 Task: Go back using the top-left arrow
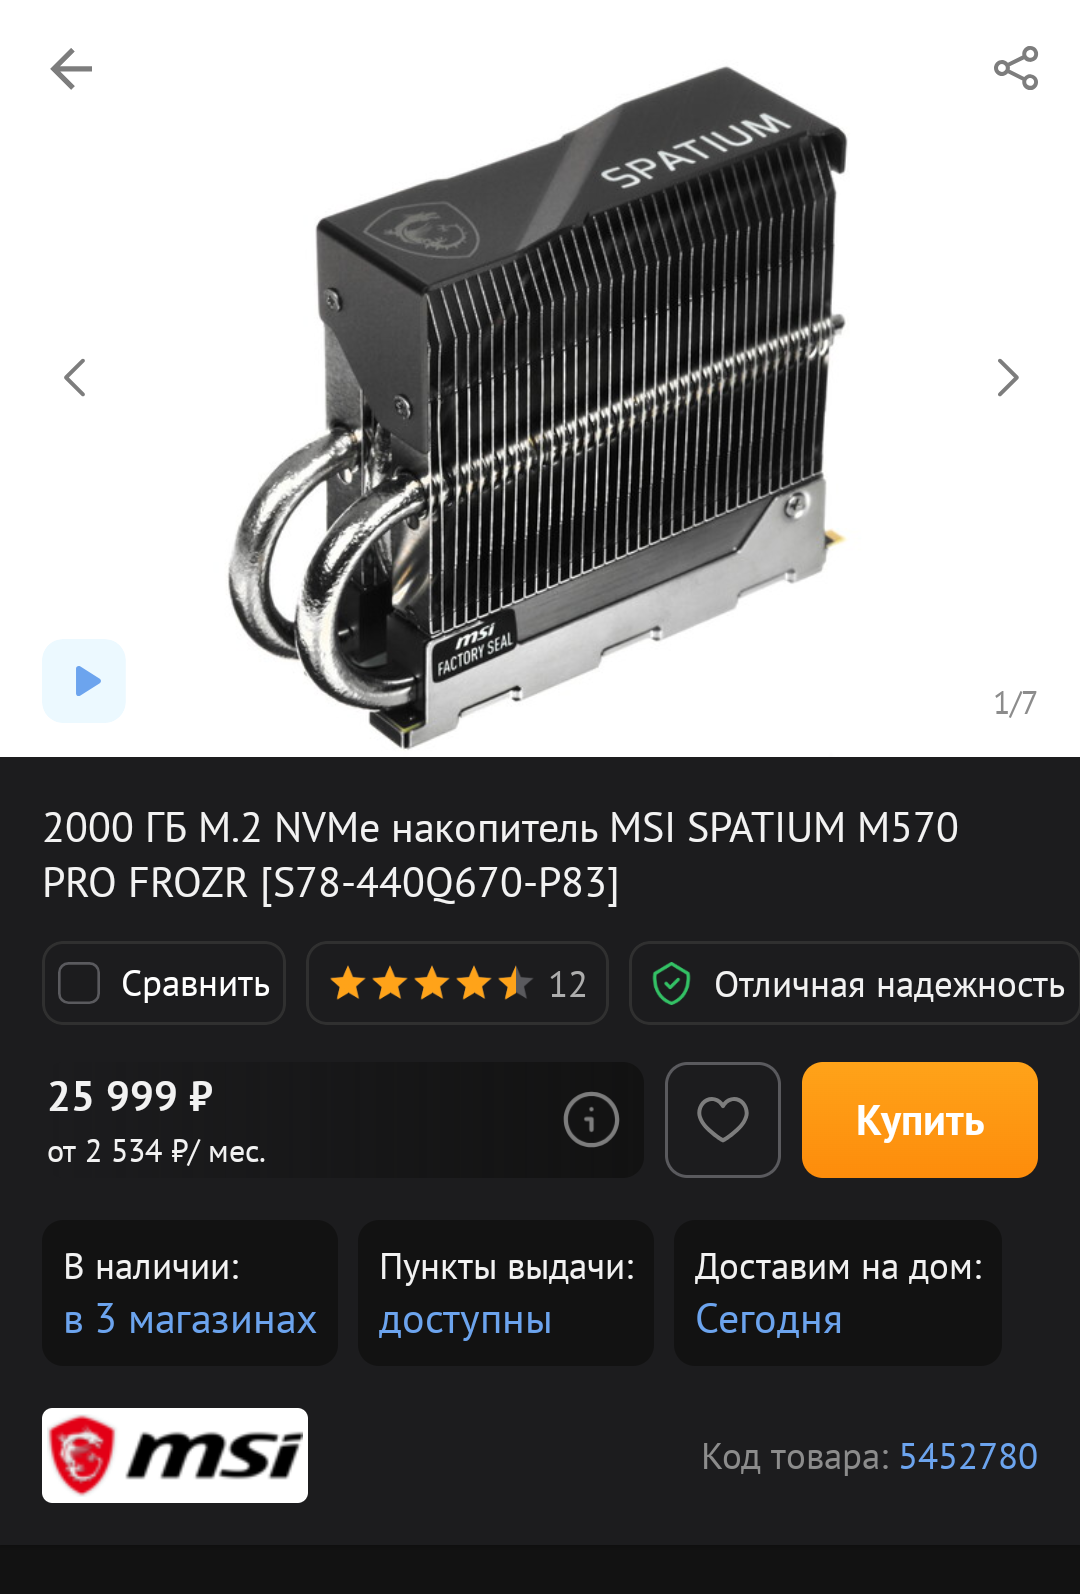pos(71,69)
